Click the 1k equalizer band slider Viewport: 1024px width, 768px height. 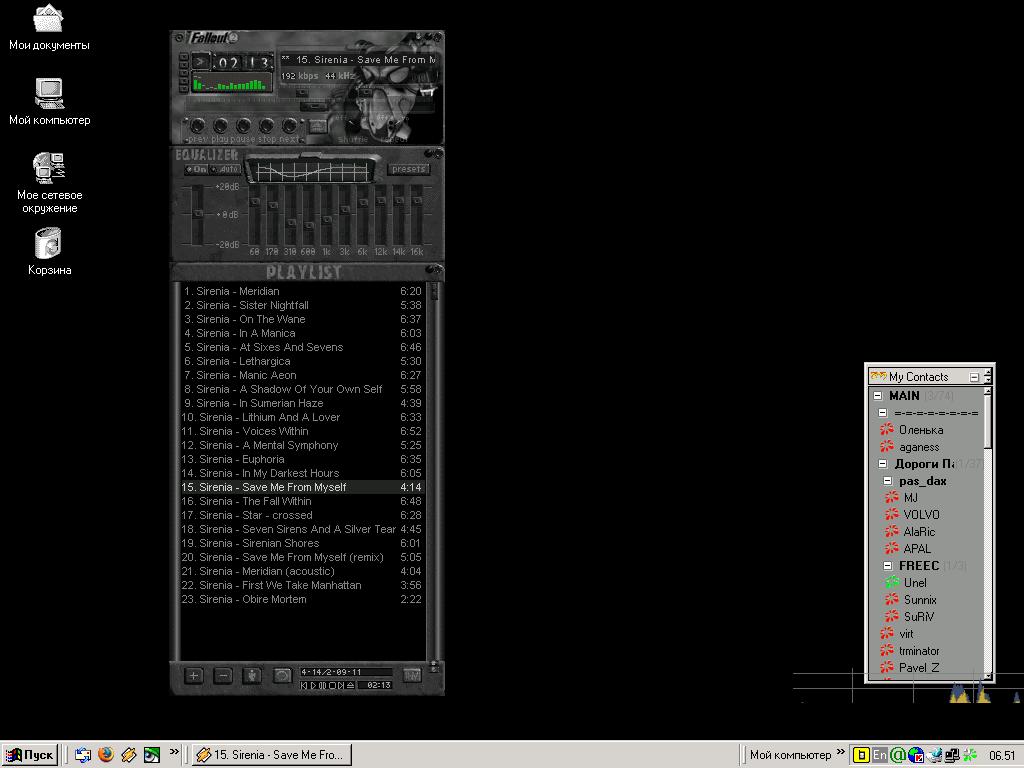pyautogui.click(x=326, y=215)
